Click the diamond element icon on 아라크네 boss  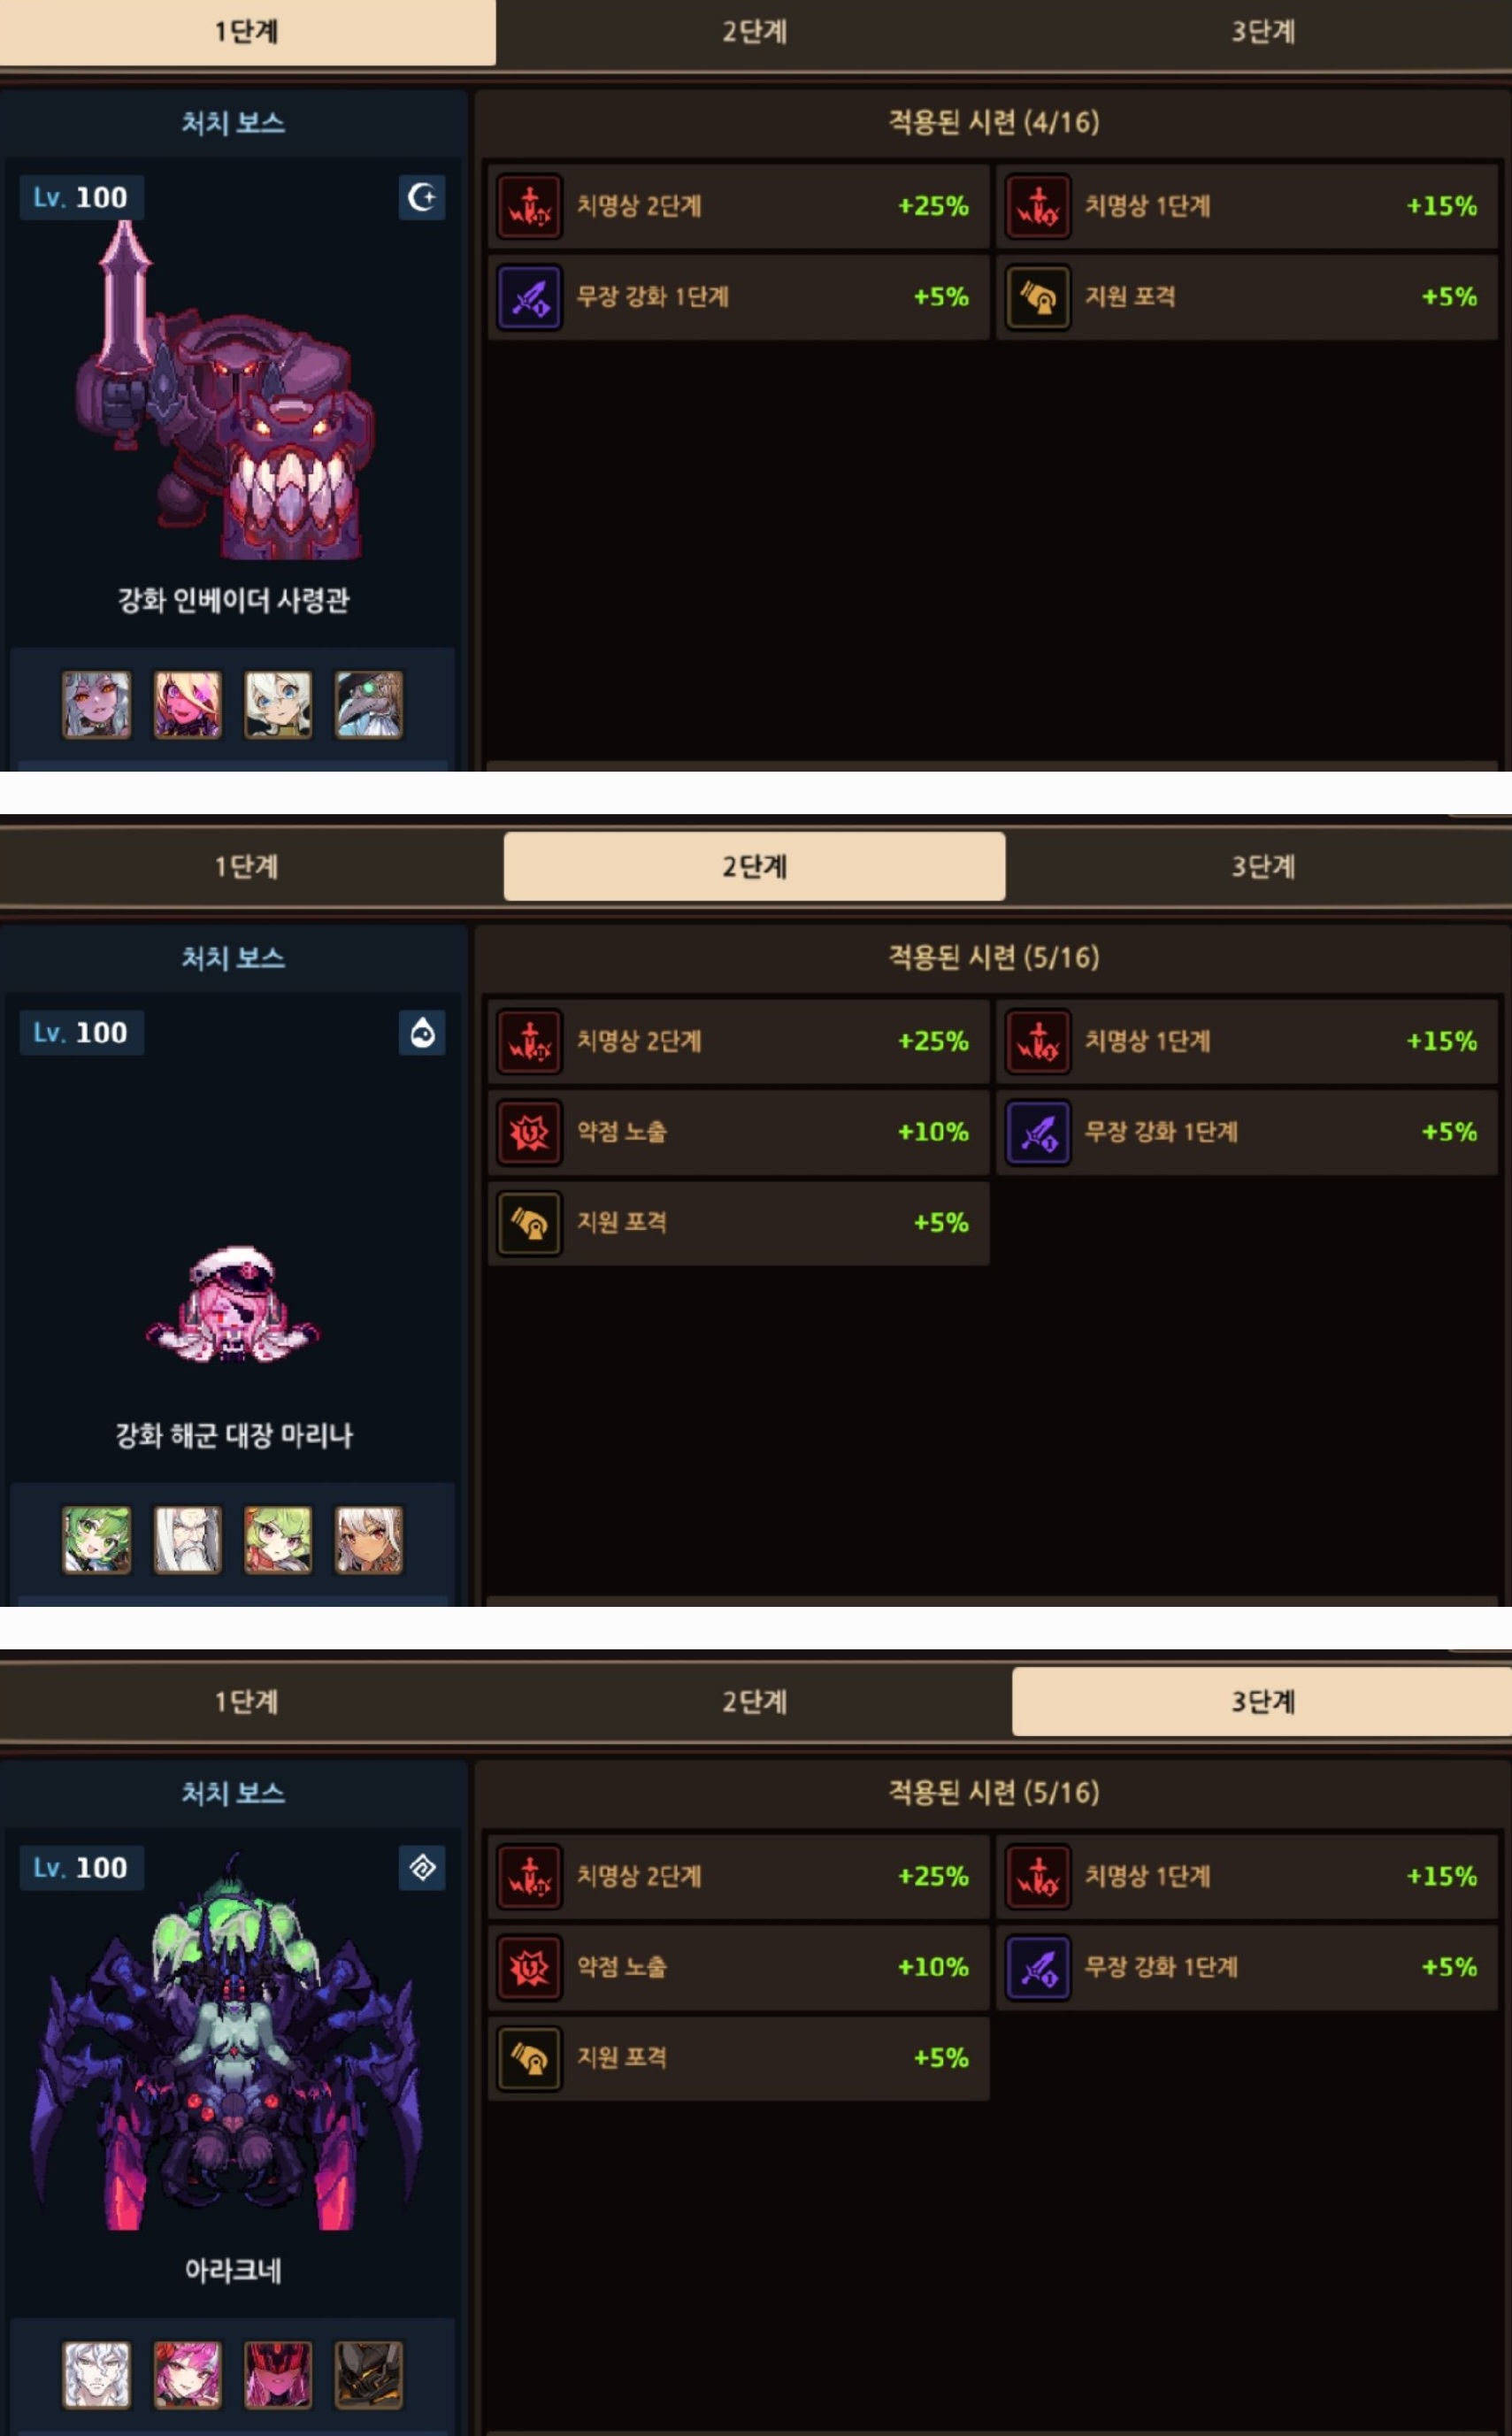pyautogui.click(x=422, y=1867)
